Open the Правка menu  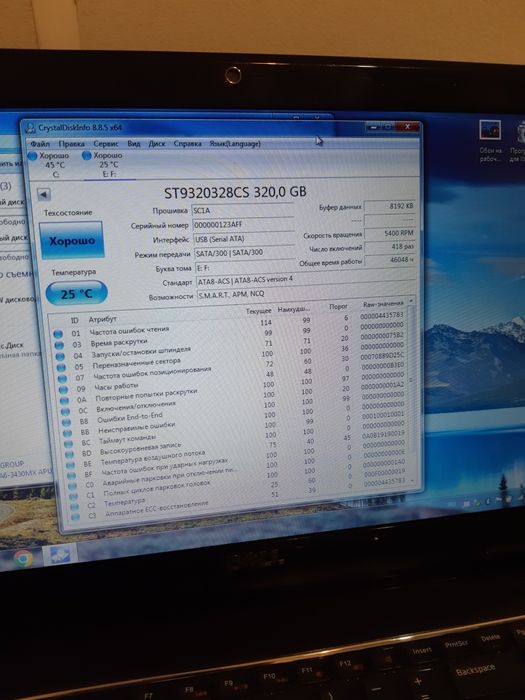[71, 144]
